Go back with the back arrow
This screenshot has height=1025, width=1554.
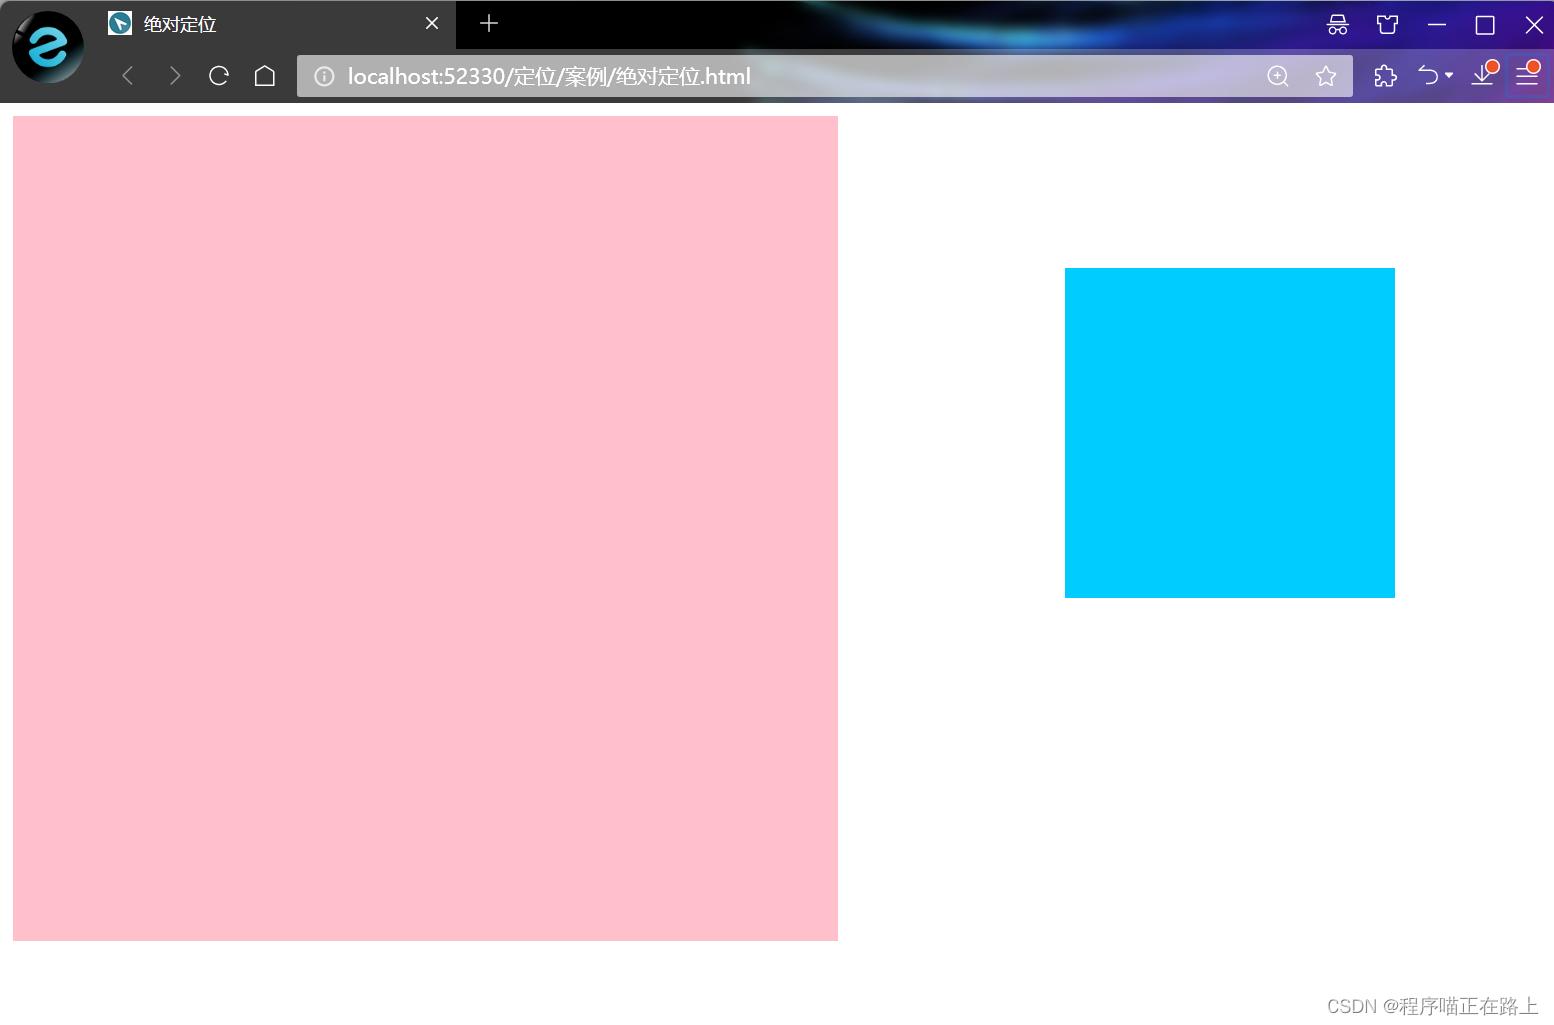coord(127,76)
